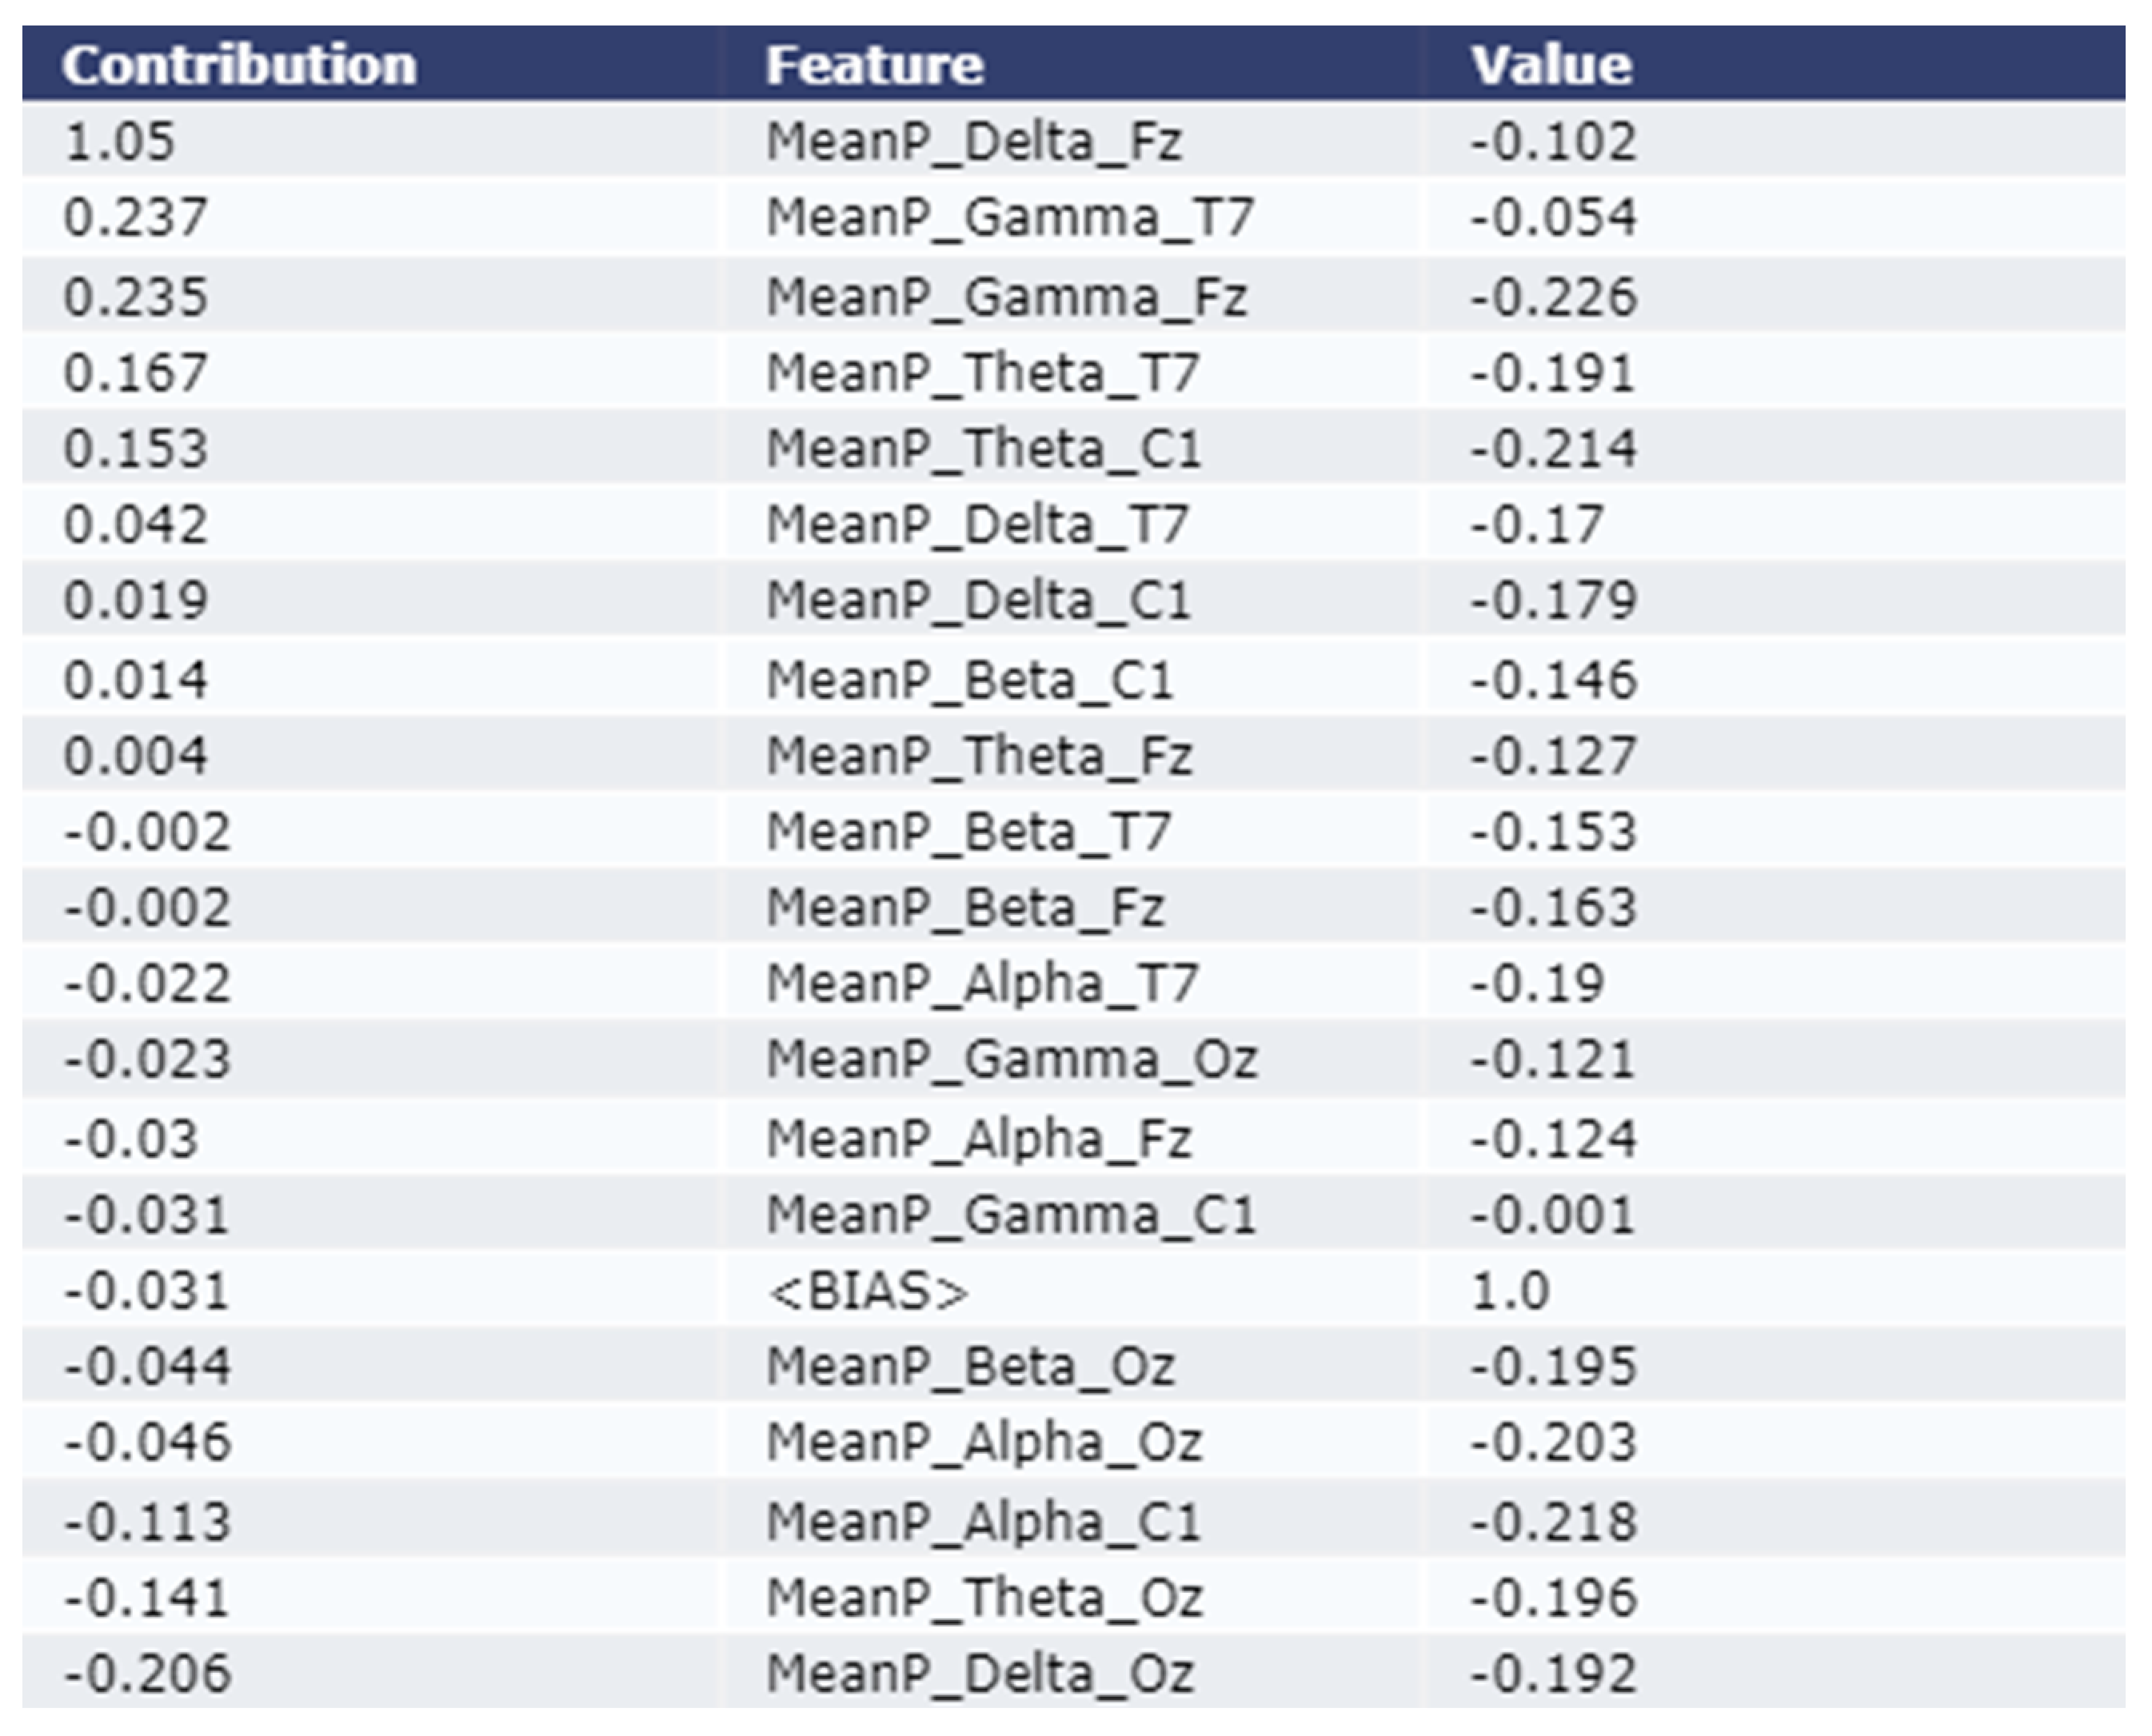The image size is (2152, 1736).
Task: Click the MeanP_Gamma_Fz row
Action: point(1006,297)
